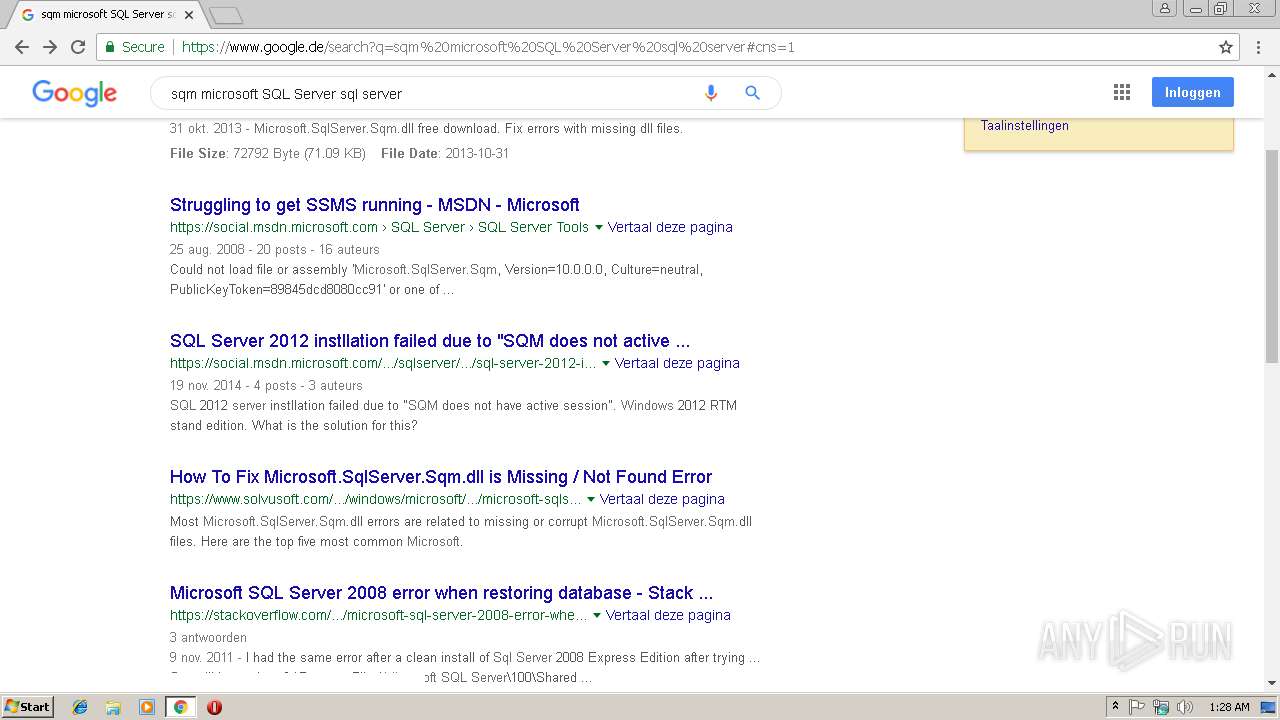This screenshot has width=1280, height=720.
Task: Click the Inloggen button
Action: 1192,92
